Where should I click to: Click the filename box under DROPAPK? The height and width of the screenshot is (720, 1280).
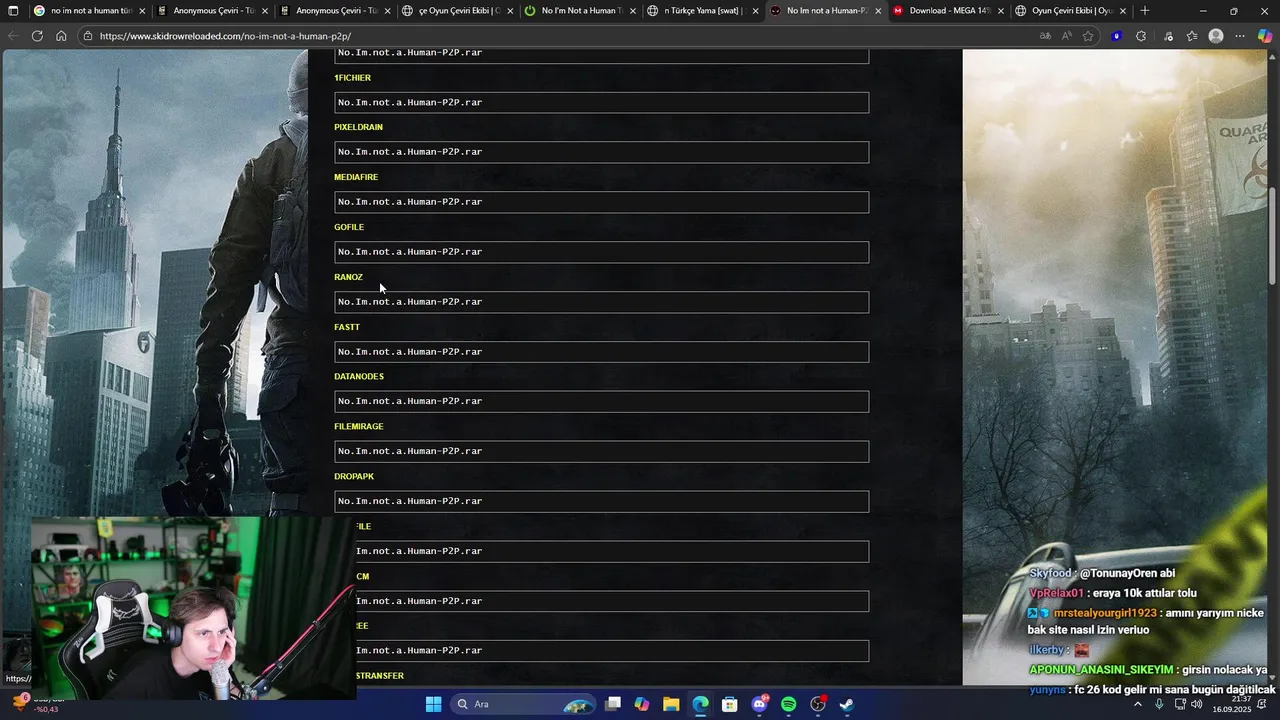point(601,501)
